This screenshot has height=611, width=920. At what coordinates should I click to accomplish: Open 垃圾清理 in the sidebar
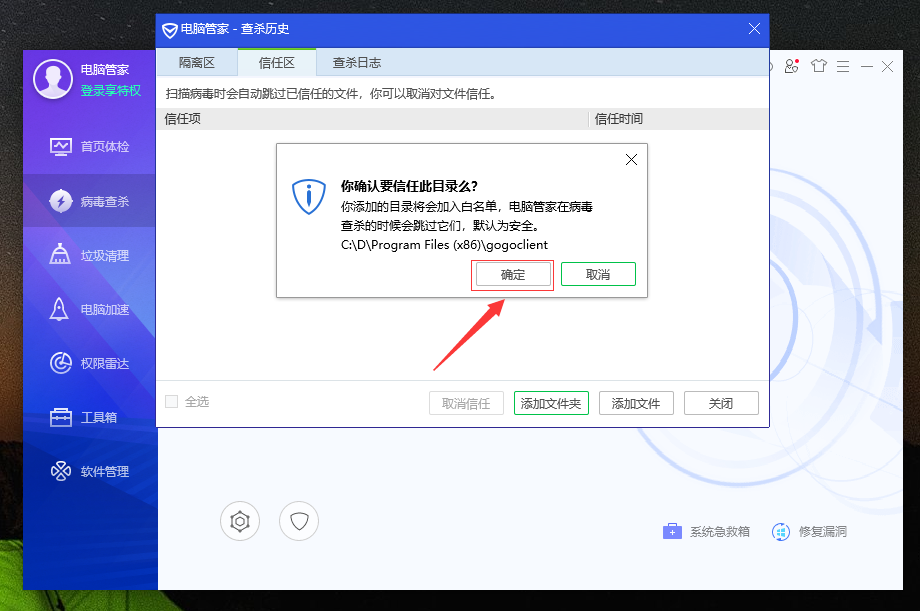[x=89, y=255]
